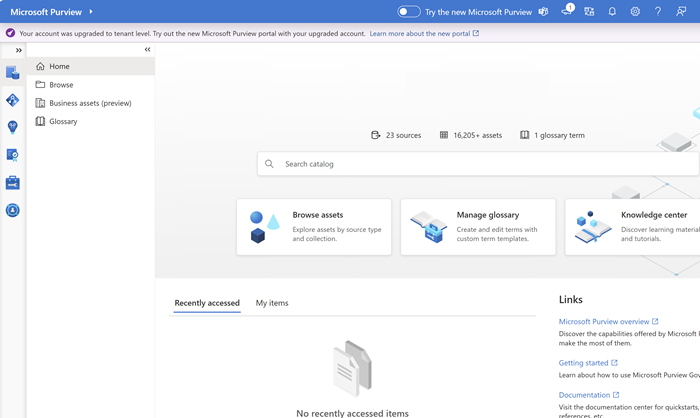Click "No recently accessed items" text
The image size is (700, 418).
352,414
